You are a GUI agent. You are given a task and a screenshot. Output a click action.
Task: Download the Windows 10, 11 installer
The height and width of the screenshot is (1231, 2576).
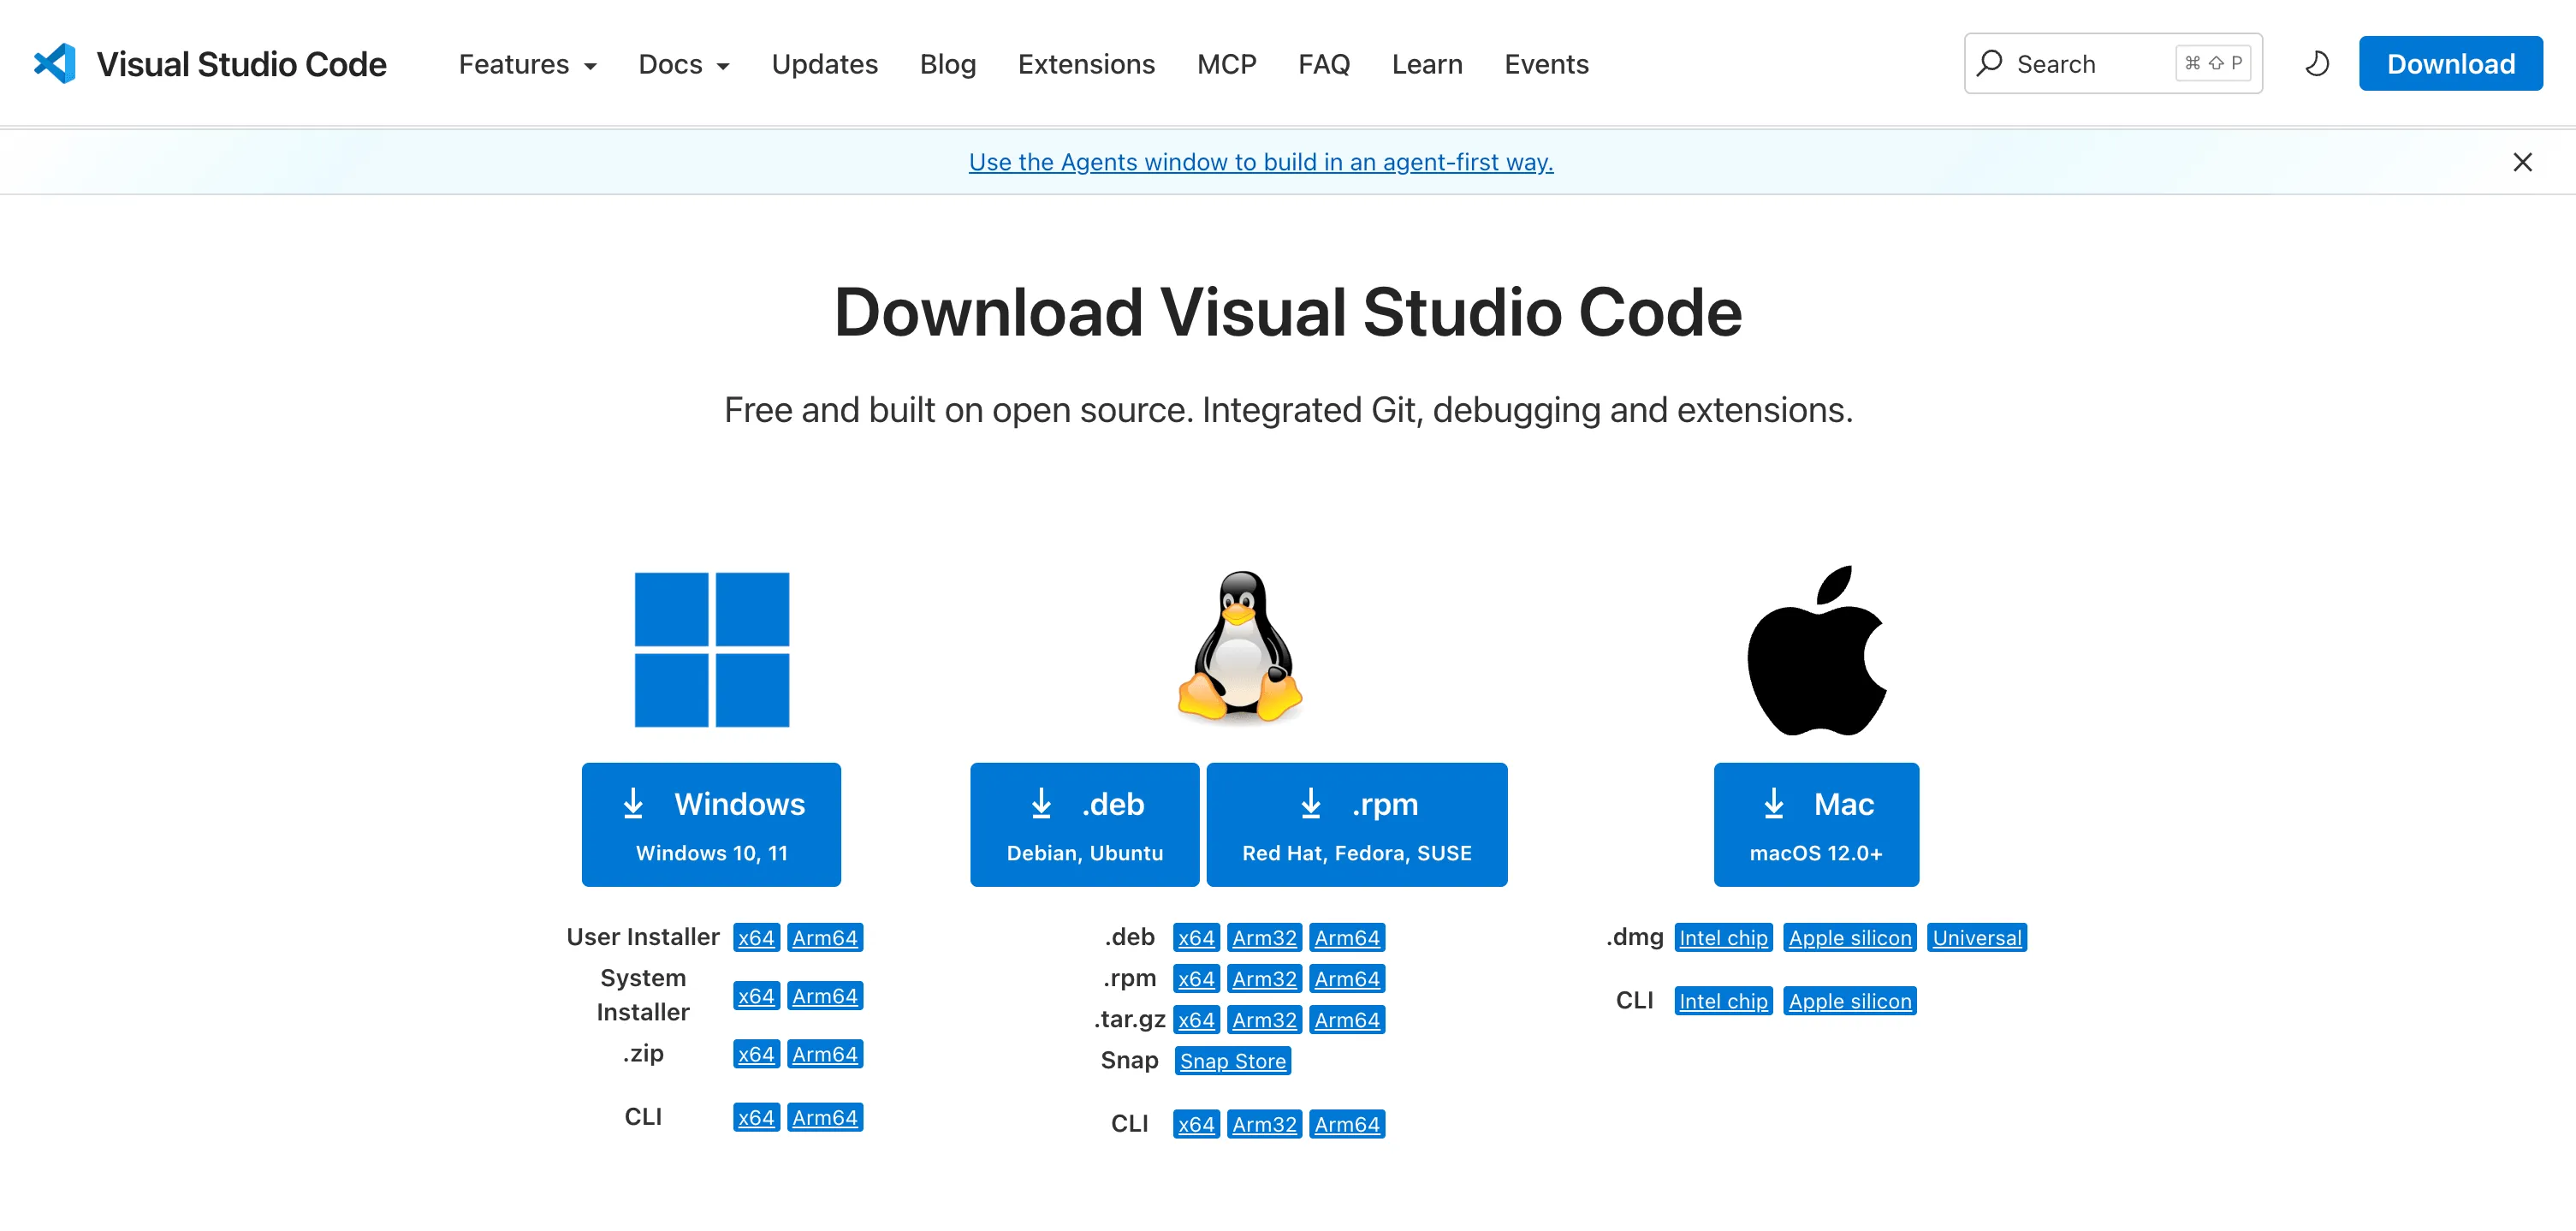(711, 825)
